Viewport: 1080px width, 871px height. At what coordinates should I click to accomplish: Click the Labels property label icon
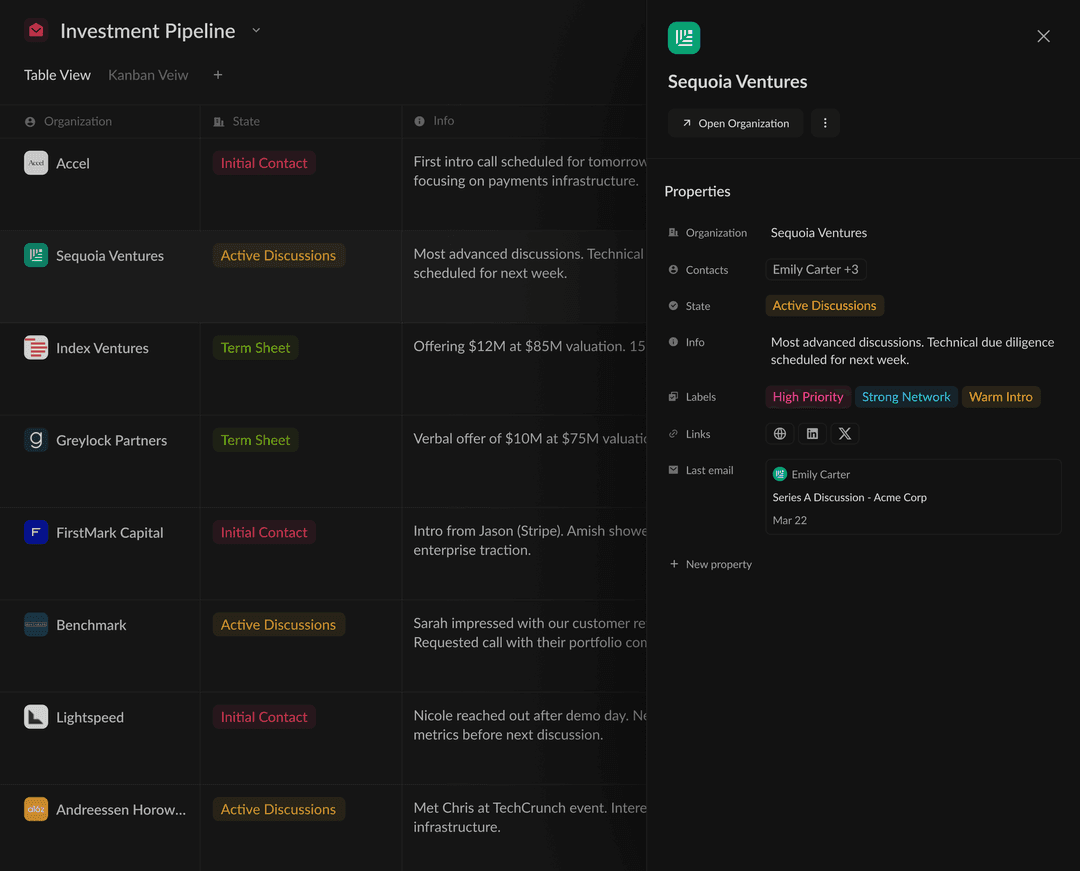tap(673, 397)
